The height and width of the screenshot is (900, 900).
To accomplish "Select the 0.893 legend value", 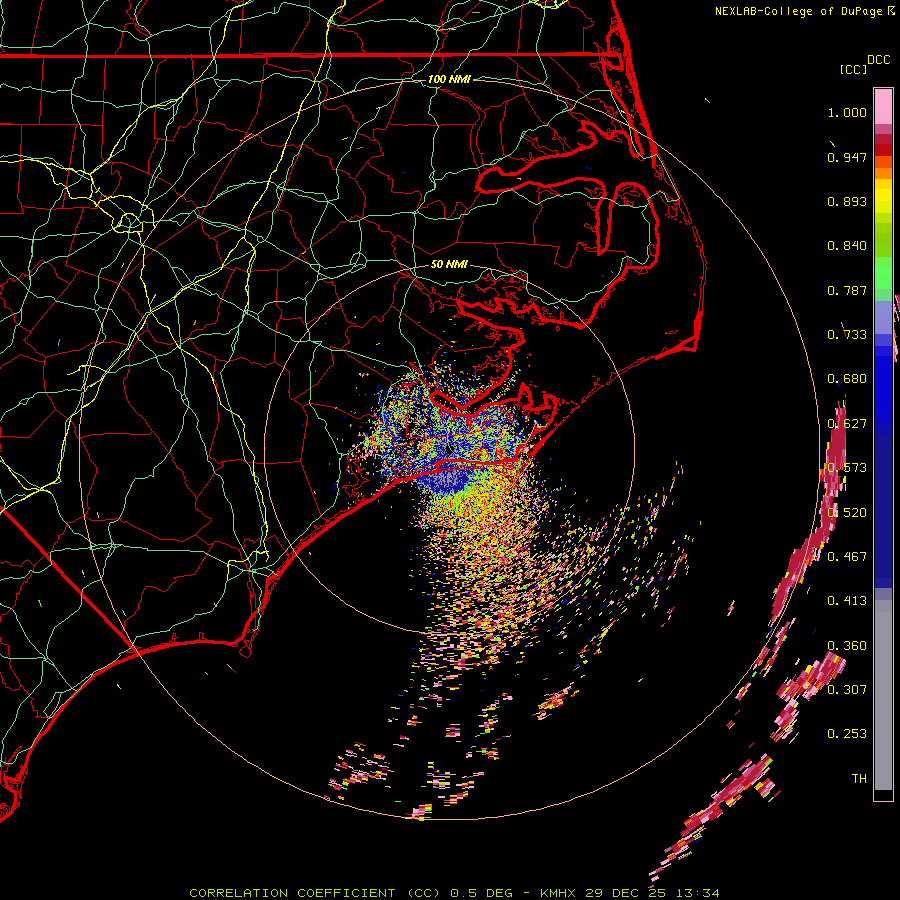I will pyautogui.click(x=847, y=201).
